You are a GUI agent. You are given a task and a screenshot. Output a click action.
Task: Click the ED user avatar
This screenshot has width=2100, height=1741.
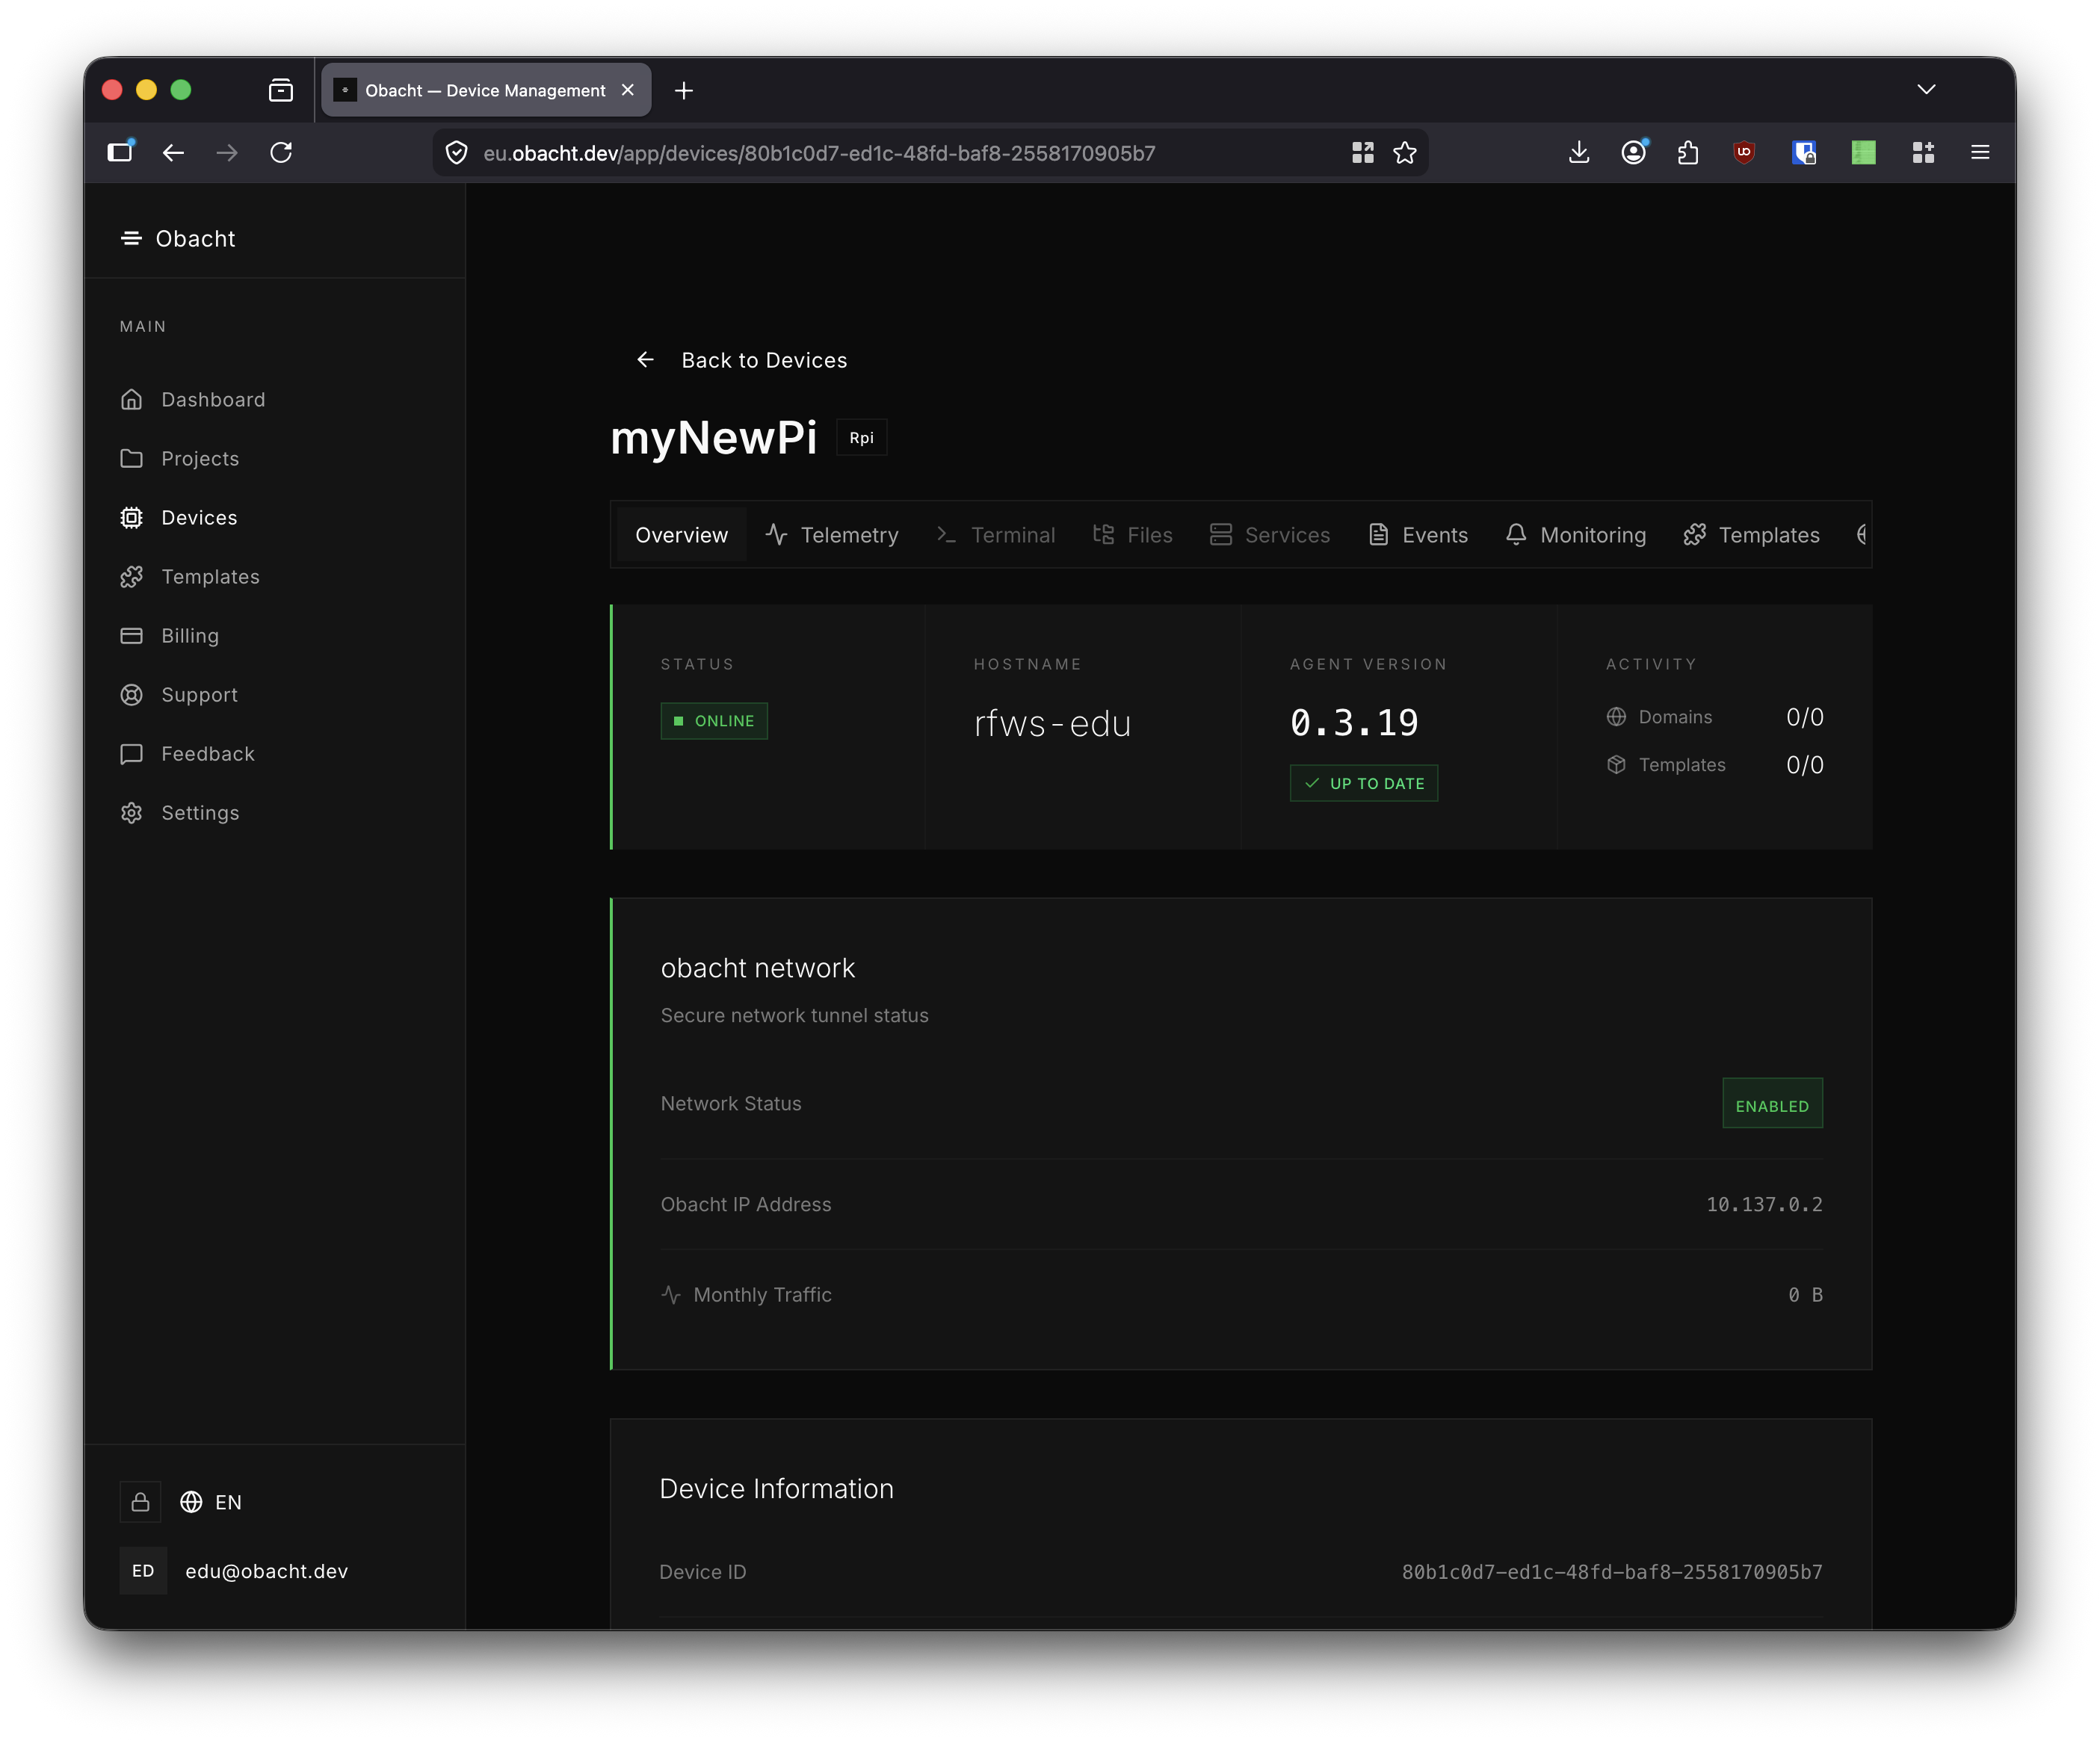[143, 1571]
